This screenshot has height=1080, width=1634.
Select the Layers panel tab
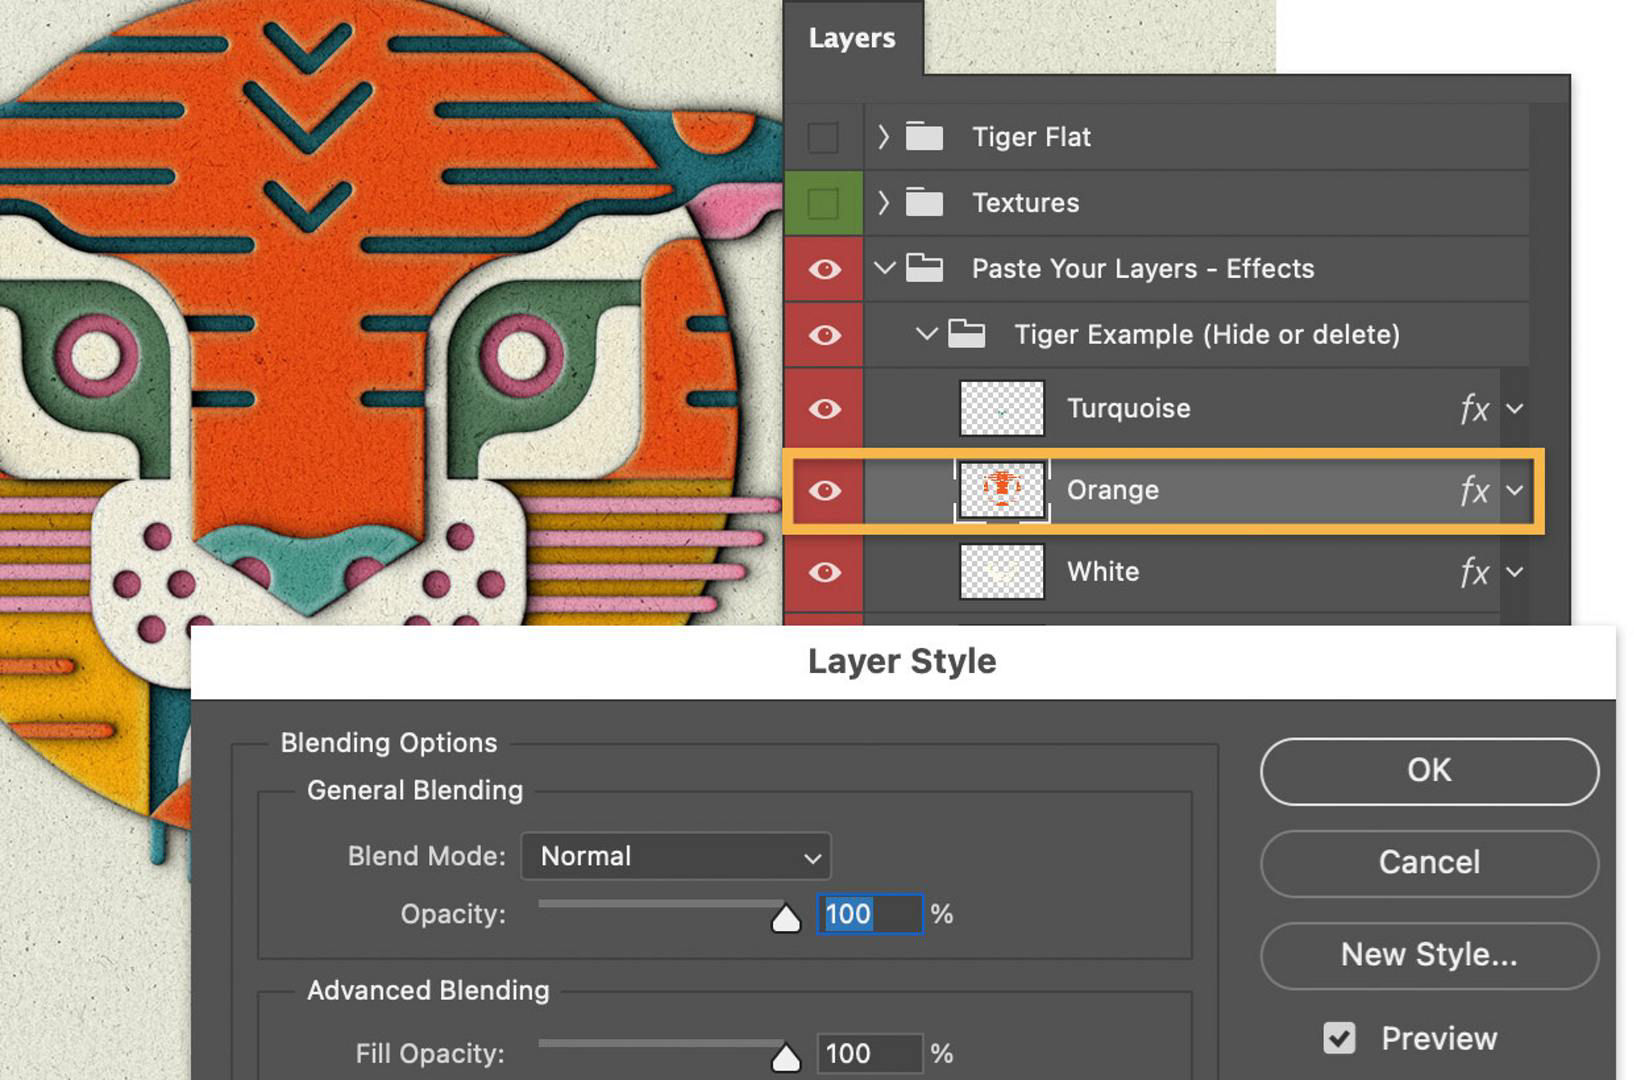coord(851,38)
